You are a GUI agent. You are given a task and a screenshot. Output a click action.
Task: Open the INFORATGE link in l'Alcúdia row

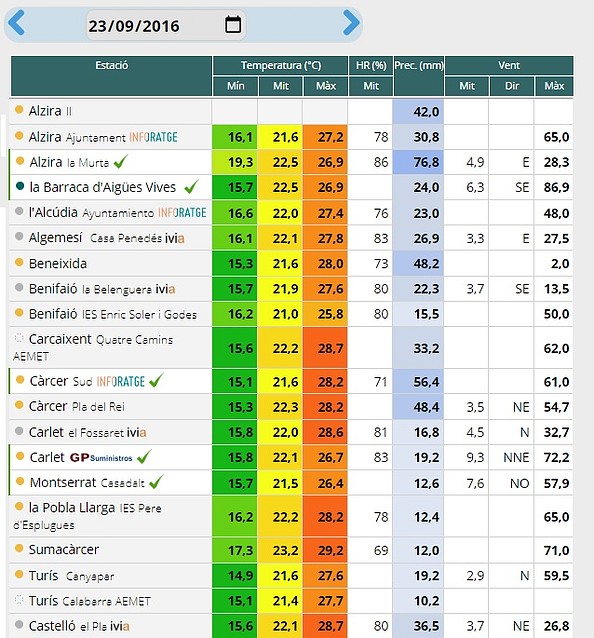[x=182, y=212]
